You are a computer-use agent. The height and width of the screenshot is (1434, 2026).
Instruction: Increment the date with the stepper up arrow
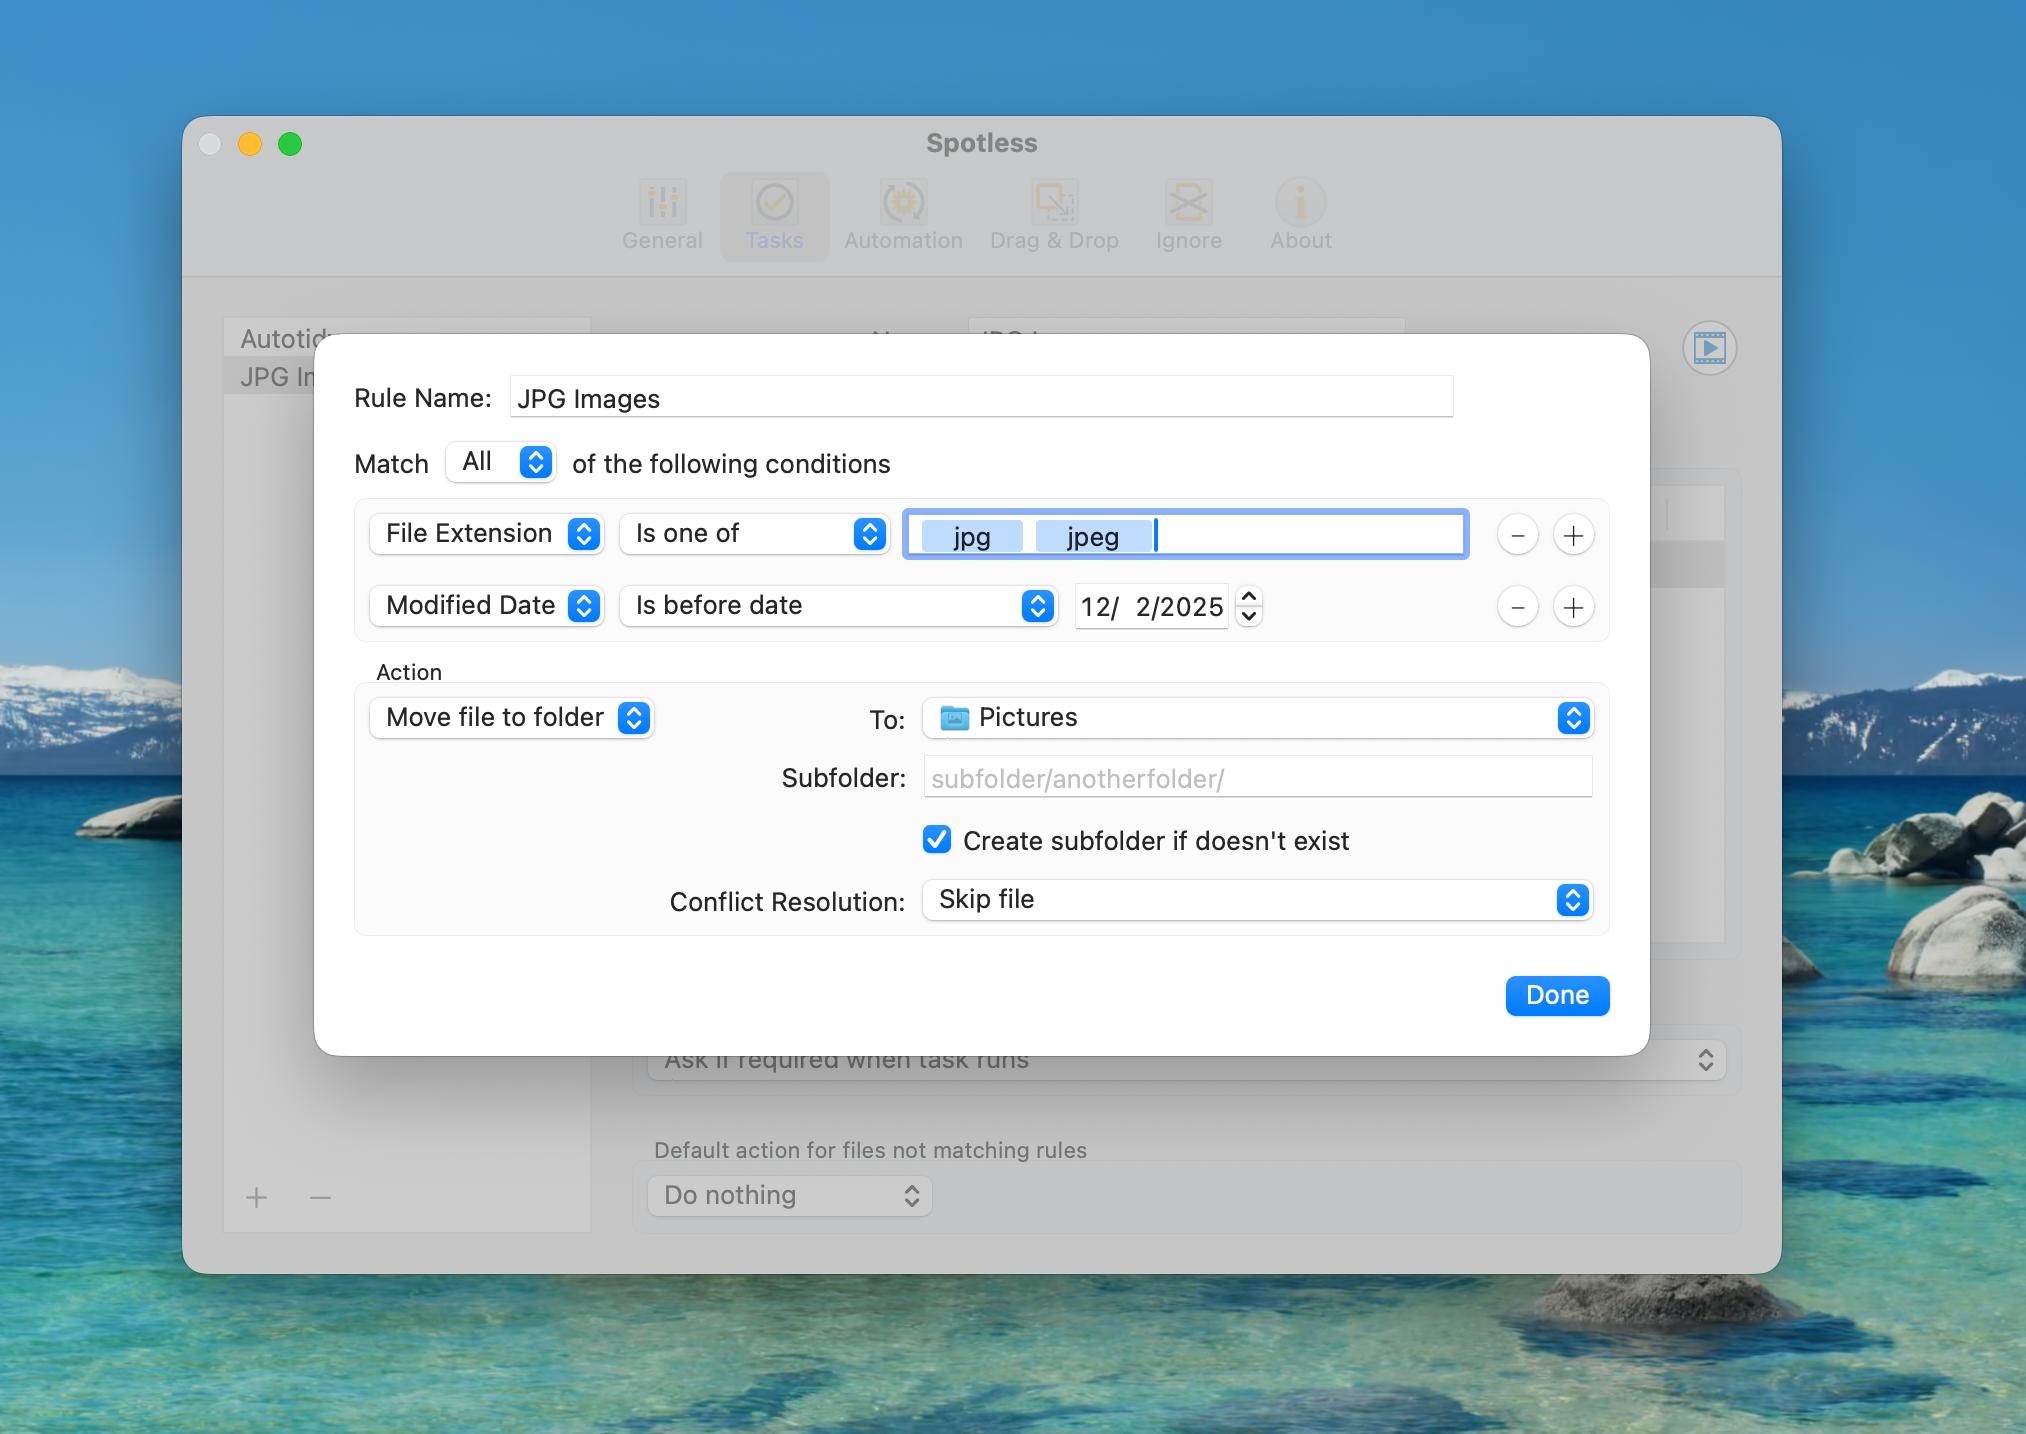[1248, 597]
